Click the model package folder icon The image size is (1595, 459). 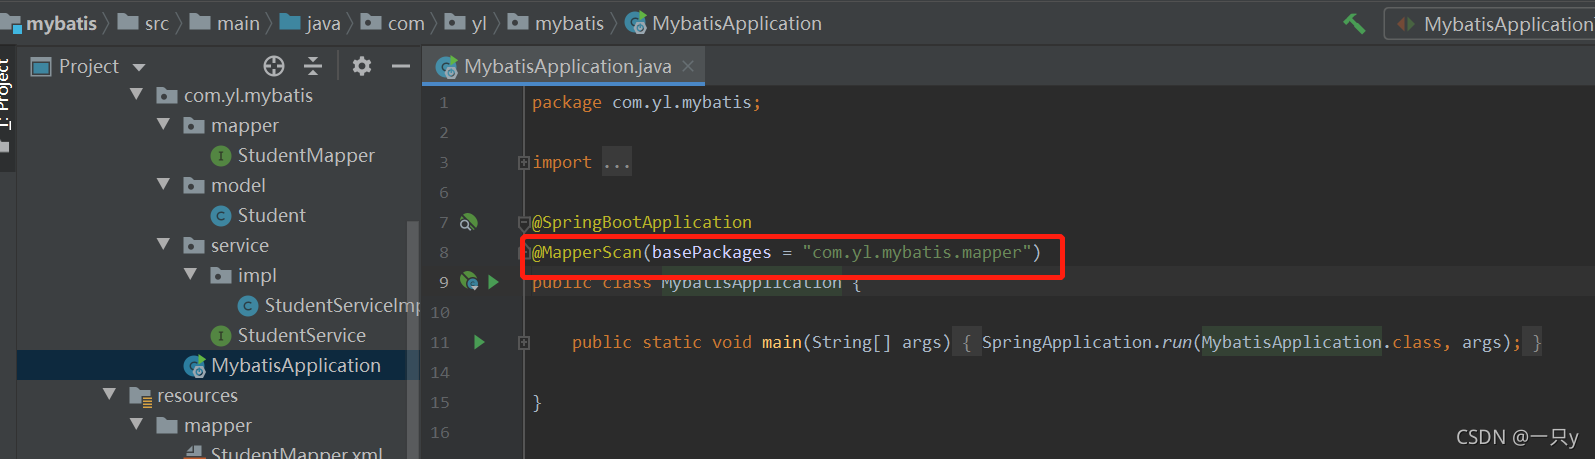pos(194,186)
